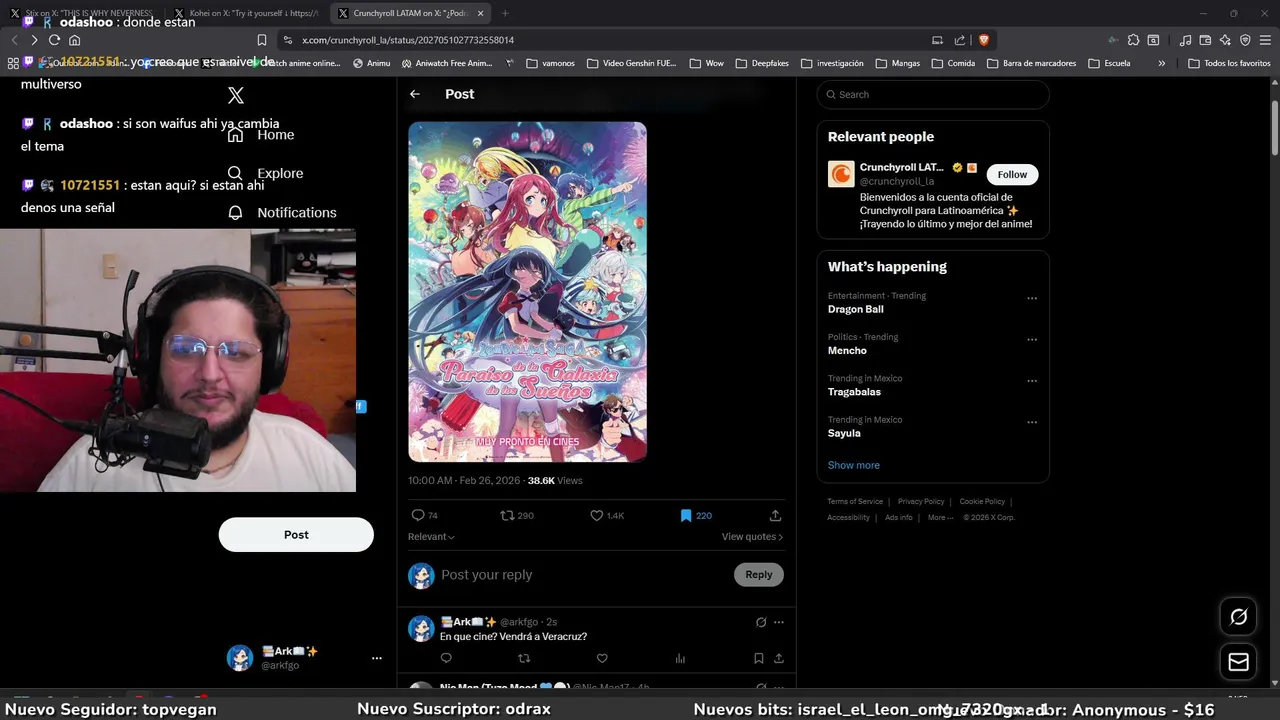
Task: Like arkfgo's reply about Veracruz
Action: coord(602,658)
